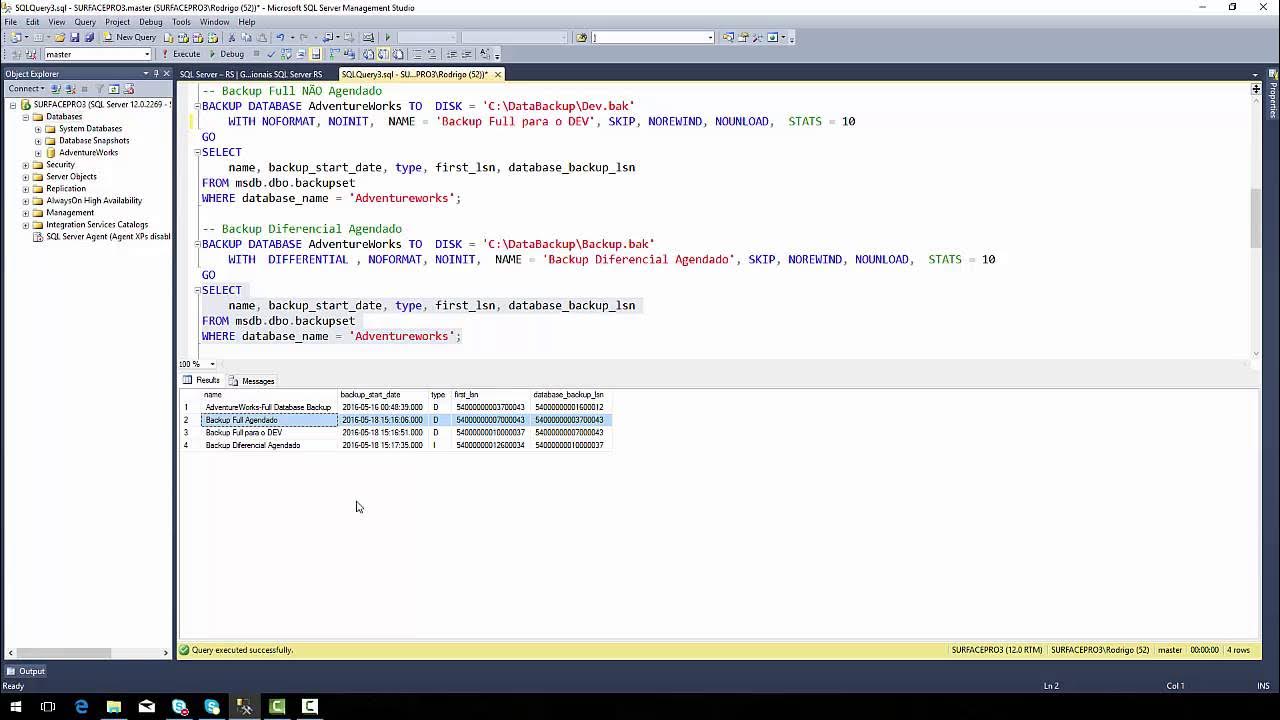
Task: Switch to the SQL Server – RS tab
Action: 251,74
